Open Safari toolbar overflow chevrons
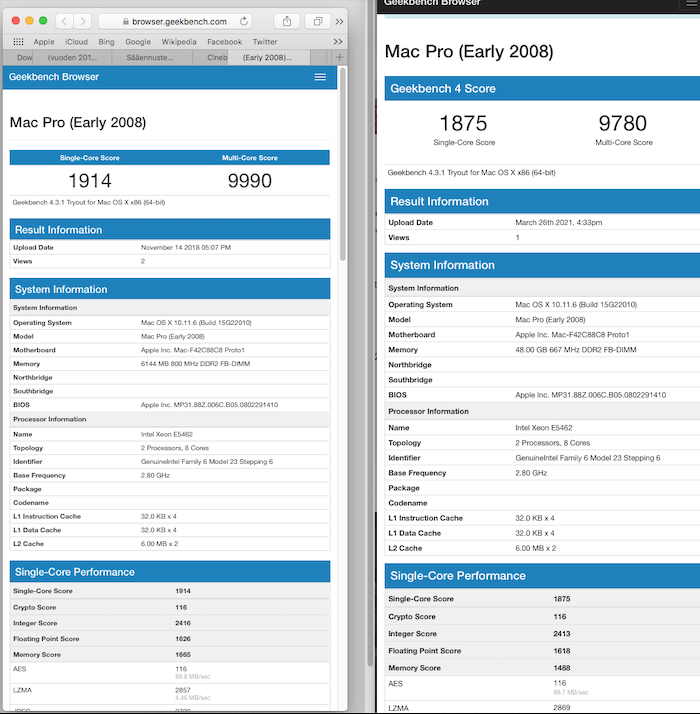 [x=339, y=21]
